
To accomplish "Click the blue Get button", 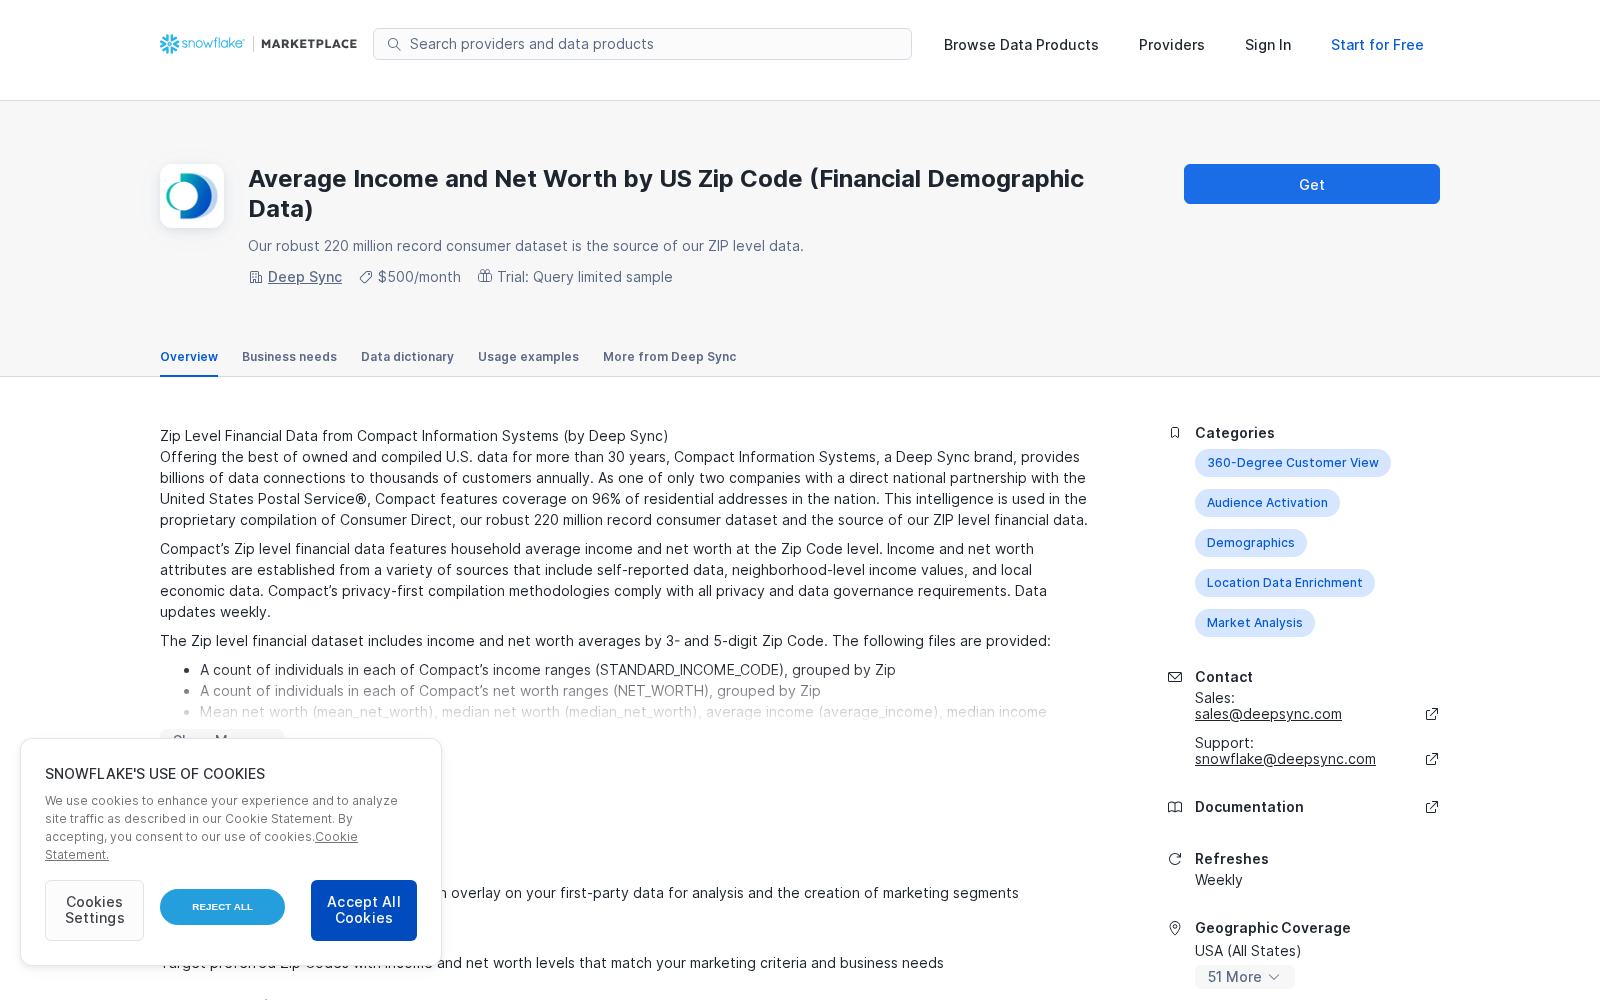I will [1312, 184].
